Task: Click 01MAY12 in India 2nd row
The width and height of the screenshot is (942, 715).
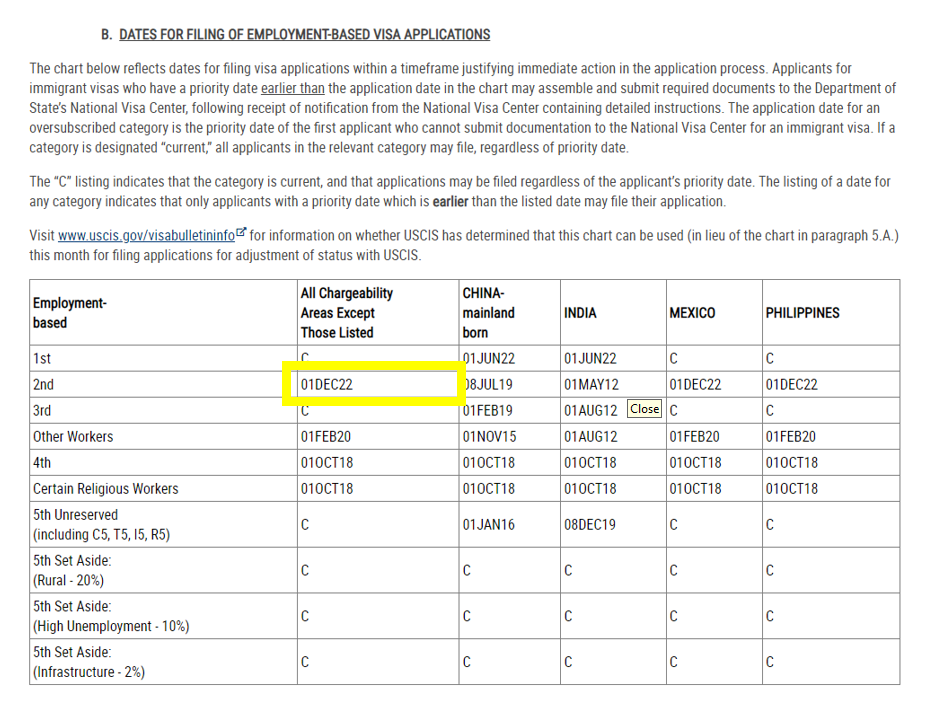Action: (591, 385)
